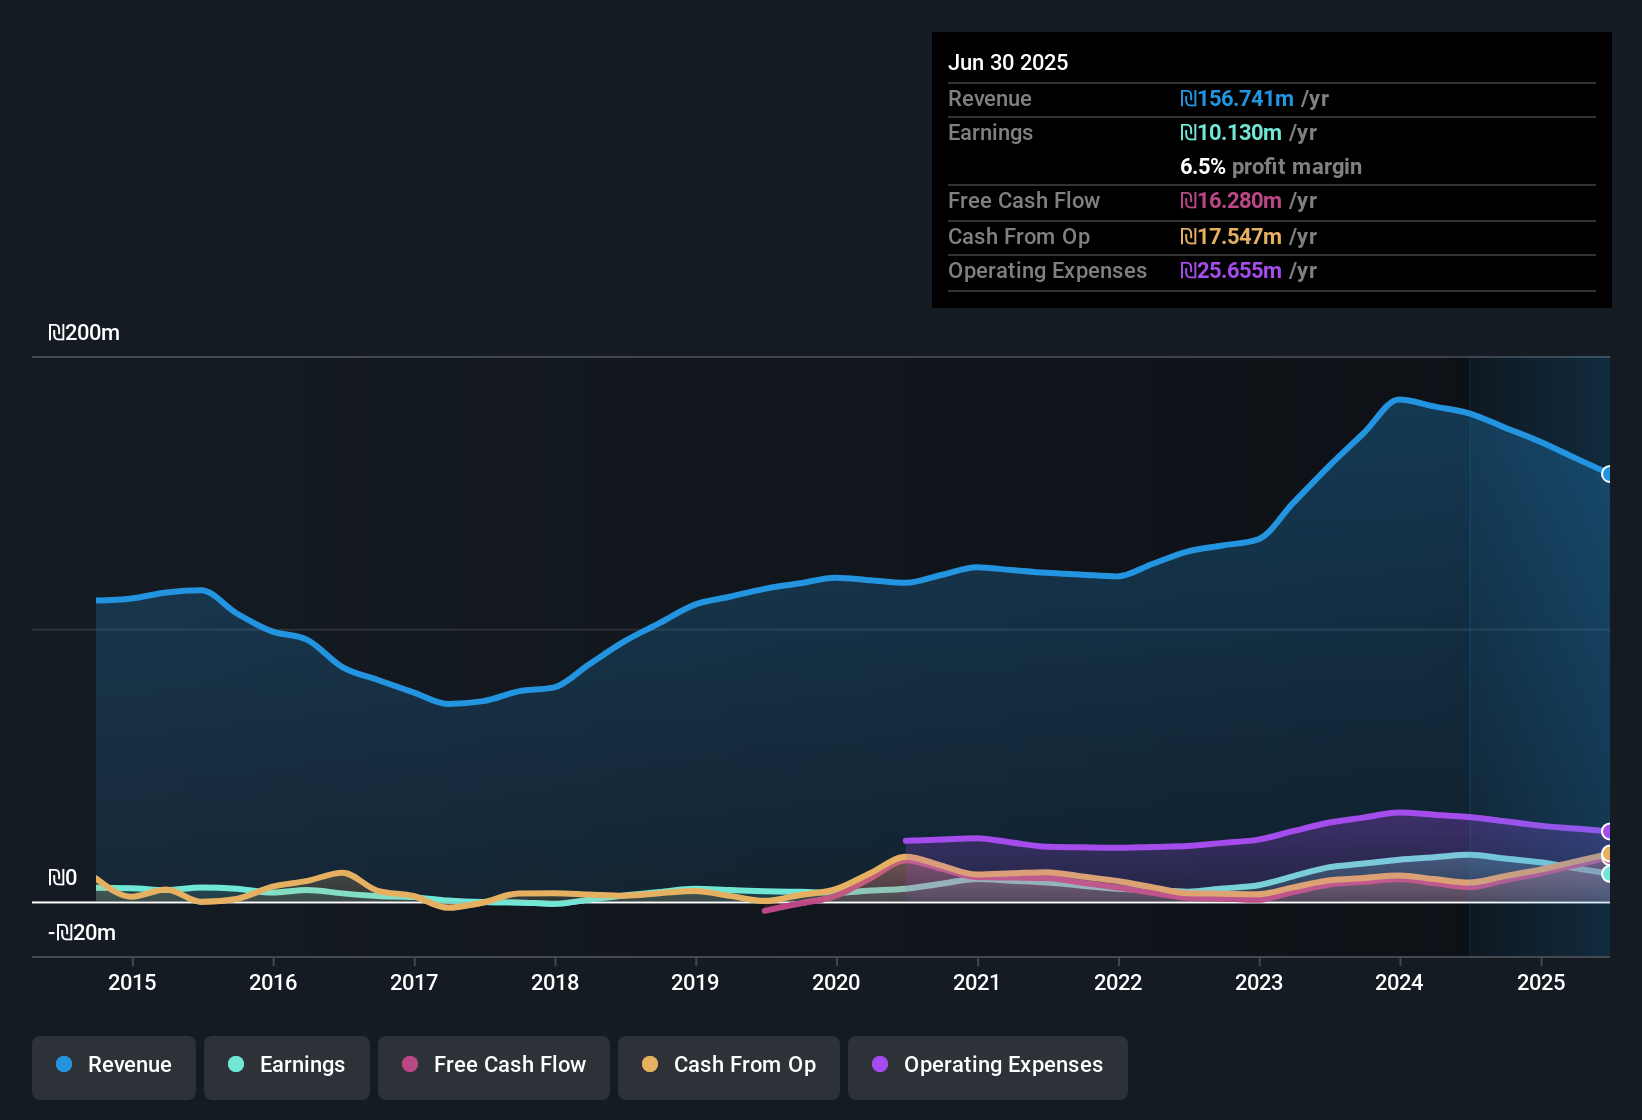Click the 6.5% profit margin text
This screenshot has width=1642, height=1120.
(x=1271, y=167)
